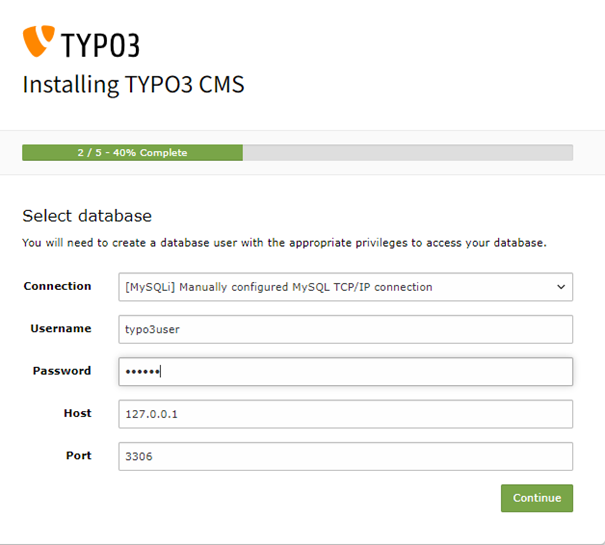This screenshot has height=545, width=605.
Task: Click the Port field with 3306
Action: click(x=345, y=456)
